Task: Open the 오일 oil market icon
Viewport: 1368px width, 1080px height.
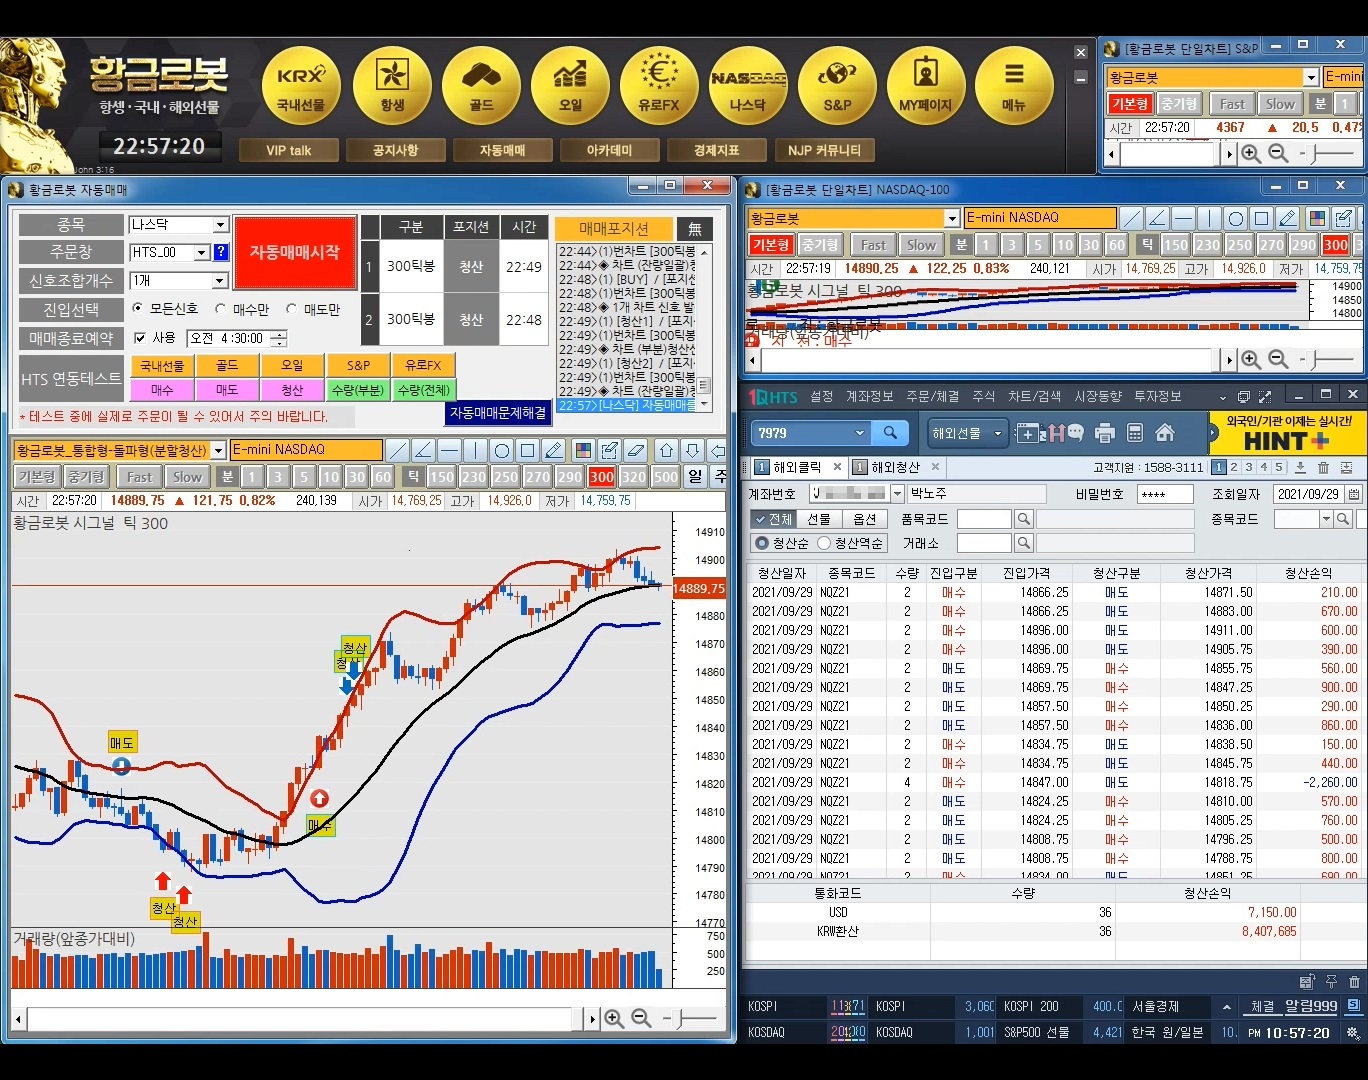Action: pos(570,86)
